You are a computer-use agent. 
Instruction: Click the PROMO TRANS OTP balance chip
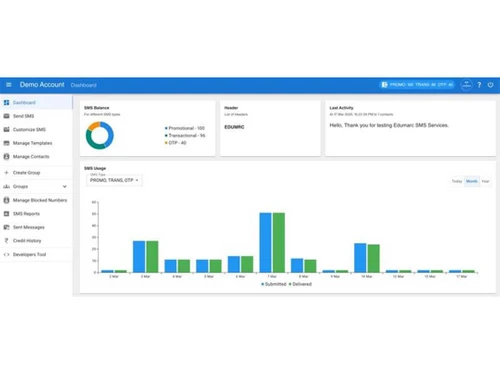tap(417, 85)
